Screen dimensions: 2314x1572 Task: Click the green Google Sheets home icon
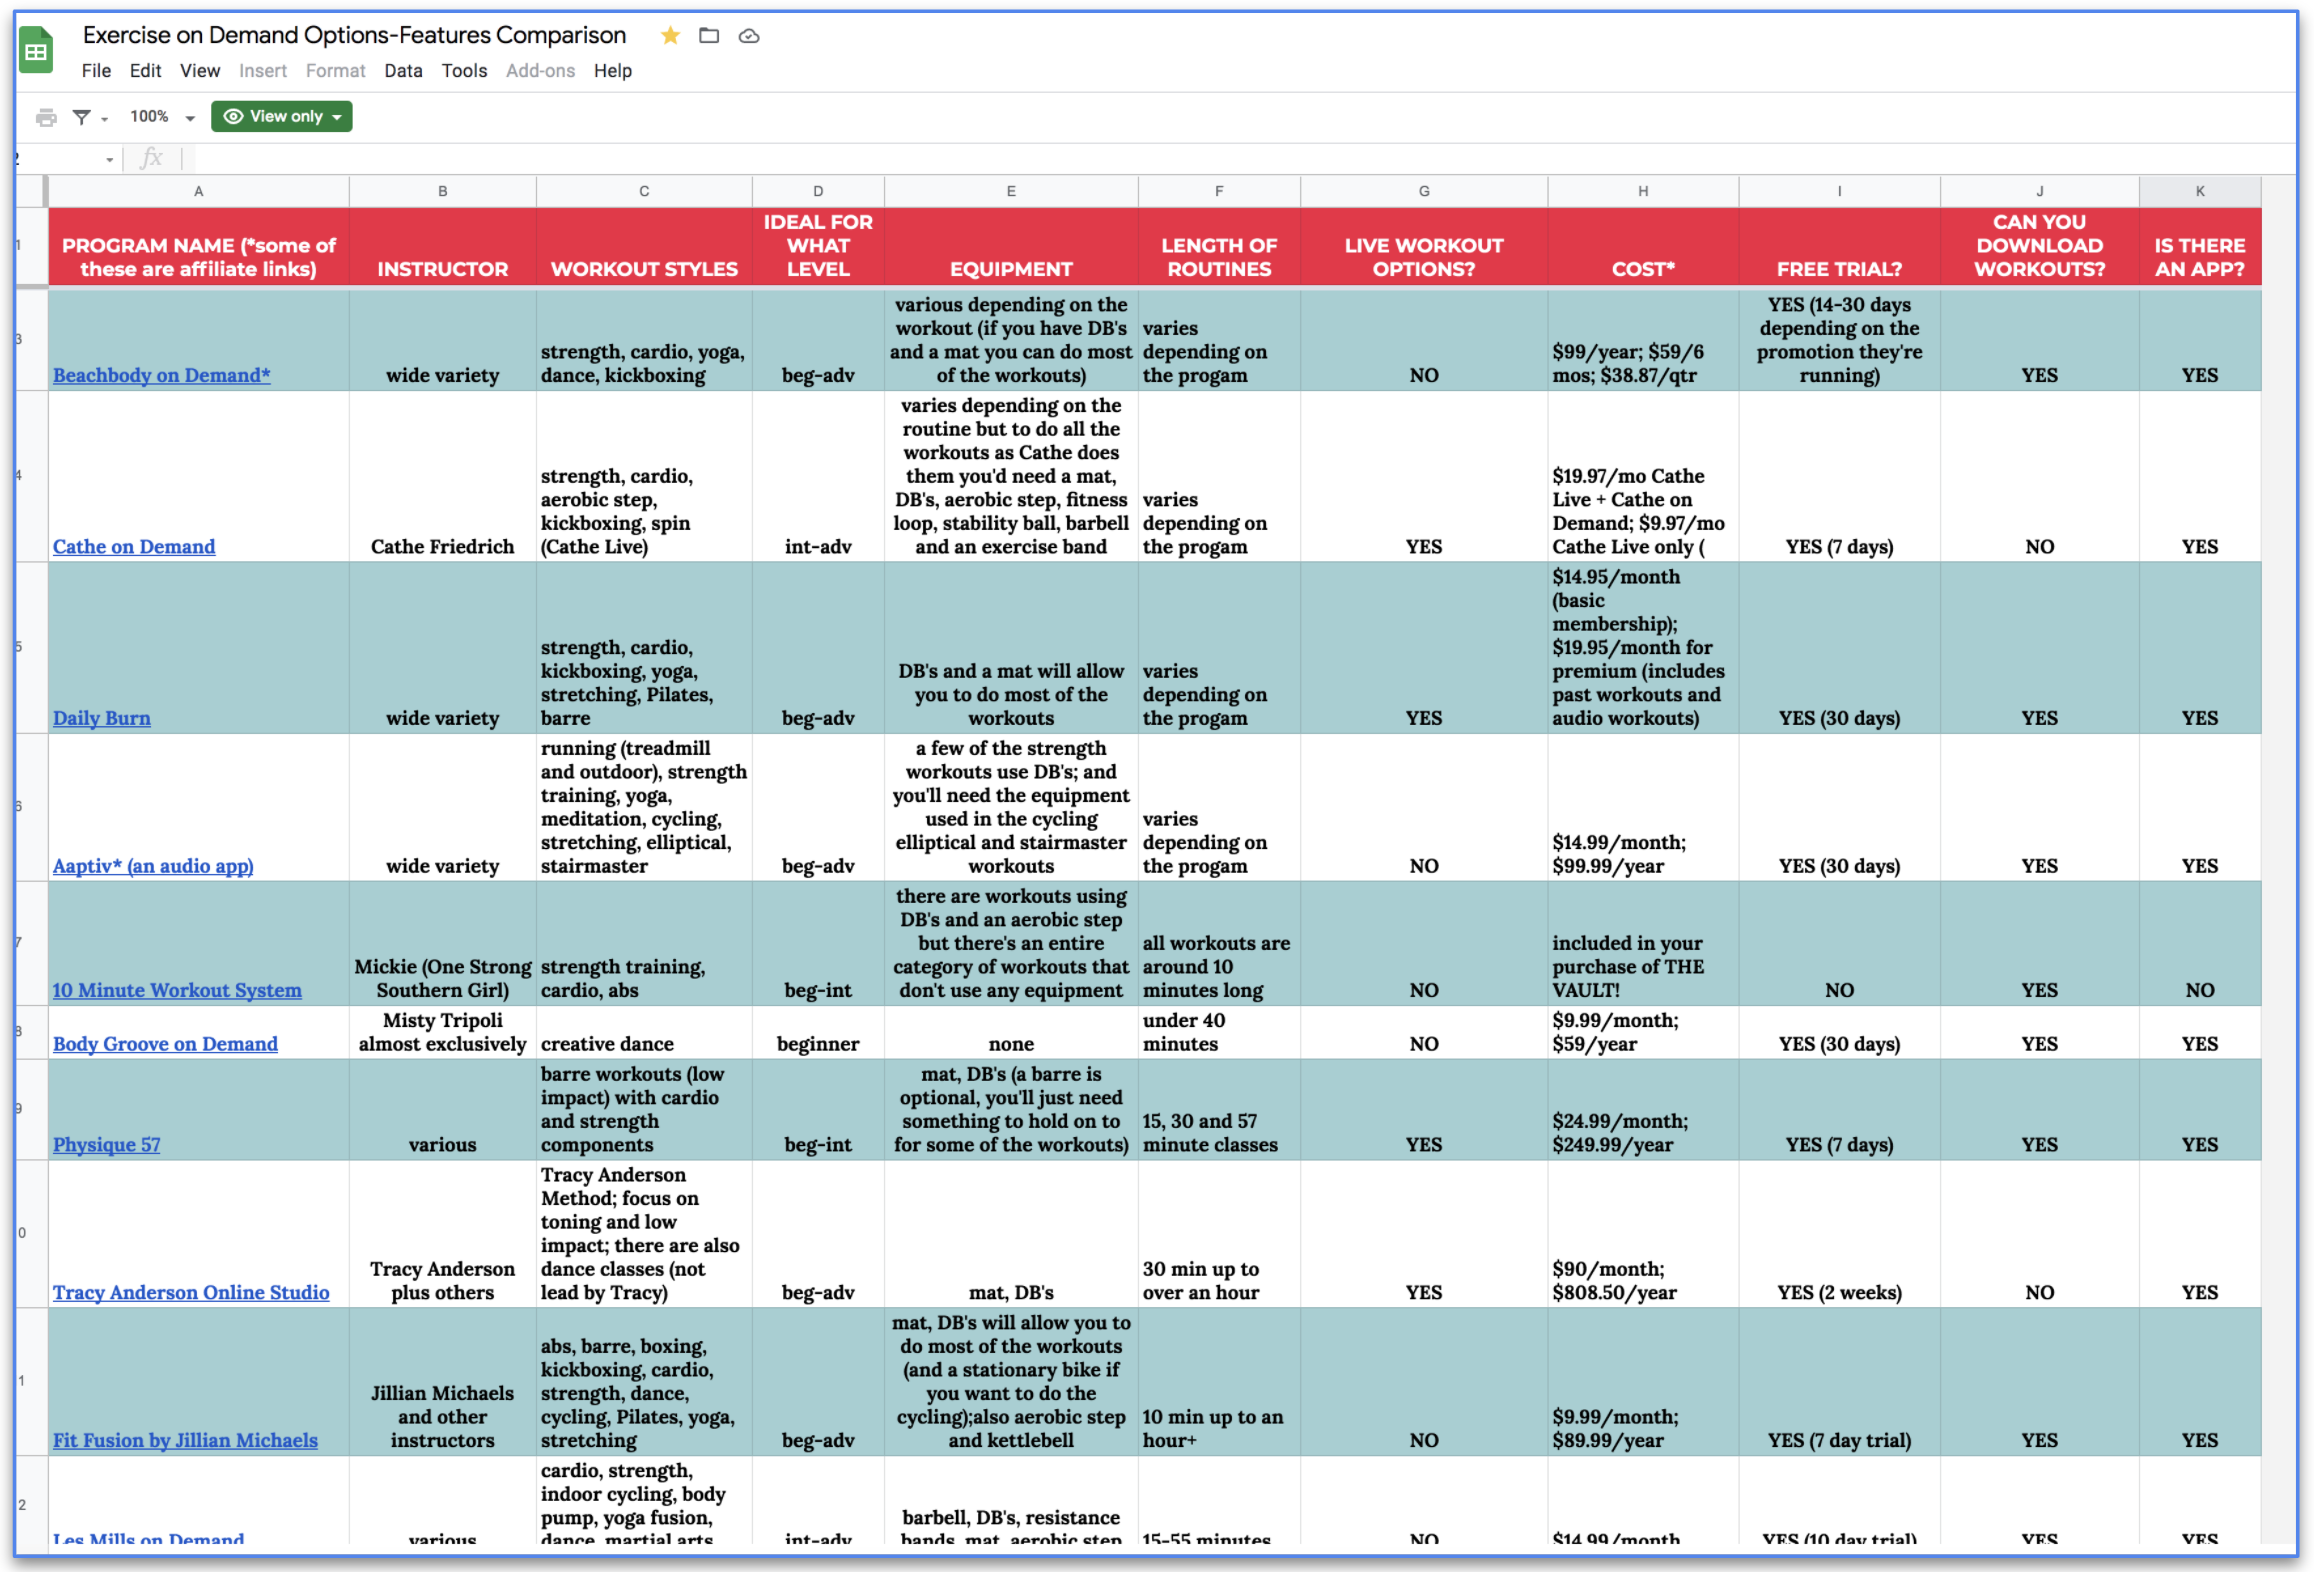point(36,51)
